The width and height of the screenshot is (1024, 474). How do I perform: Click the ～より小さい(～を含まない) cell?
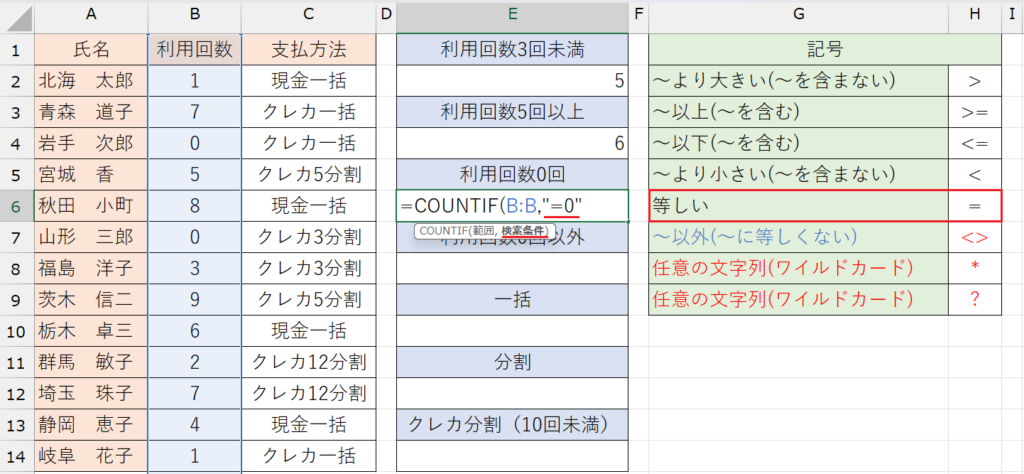(x=799, y=175)
